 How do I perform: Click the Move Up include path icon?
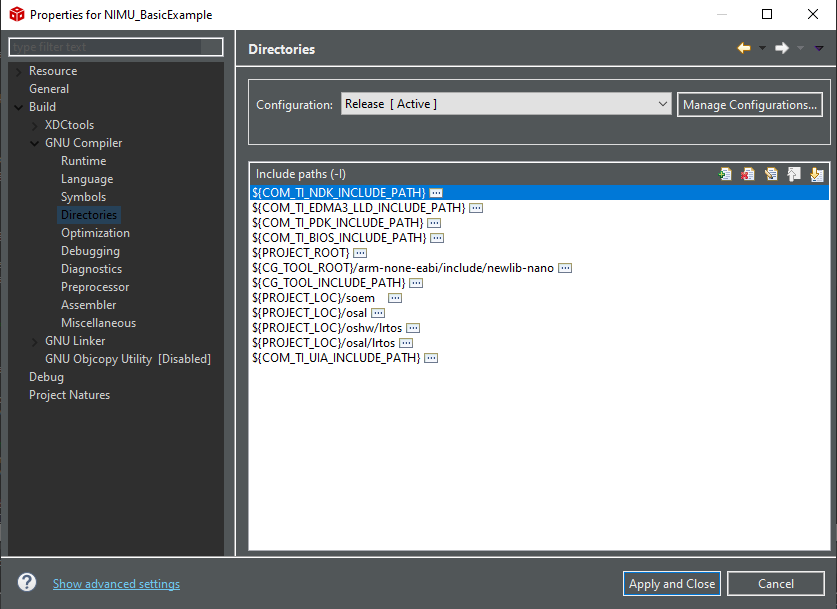(794, 174)
